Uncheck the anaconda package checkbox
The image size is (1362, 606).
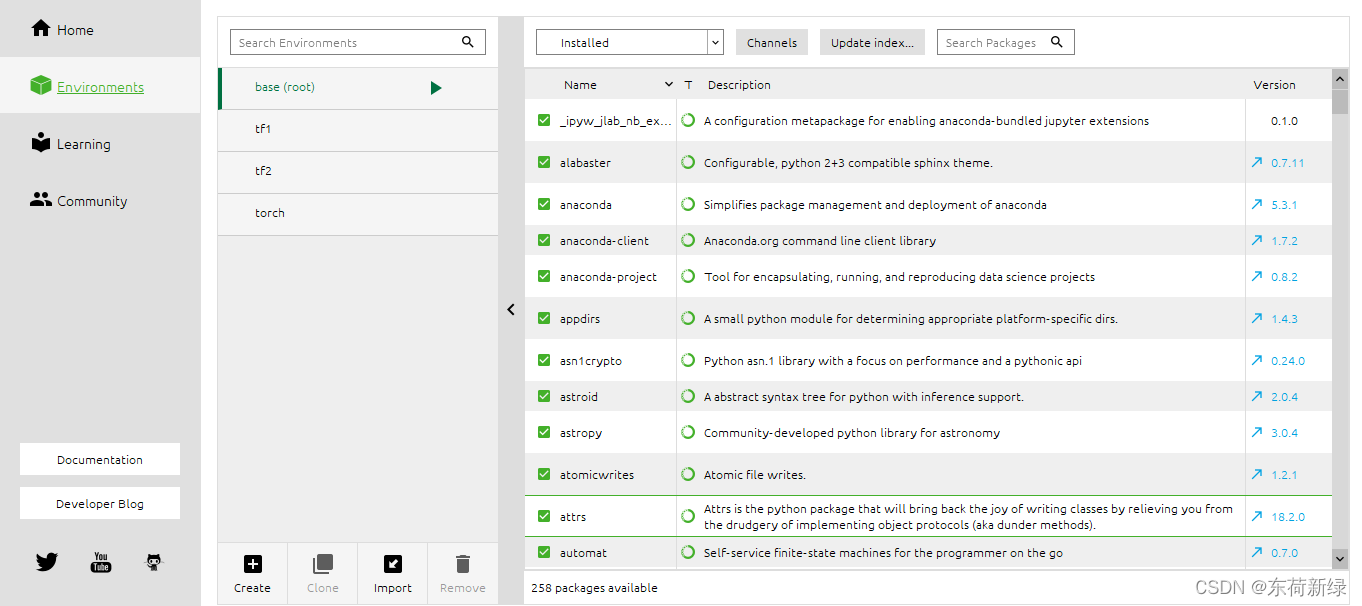544,204
